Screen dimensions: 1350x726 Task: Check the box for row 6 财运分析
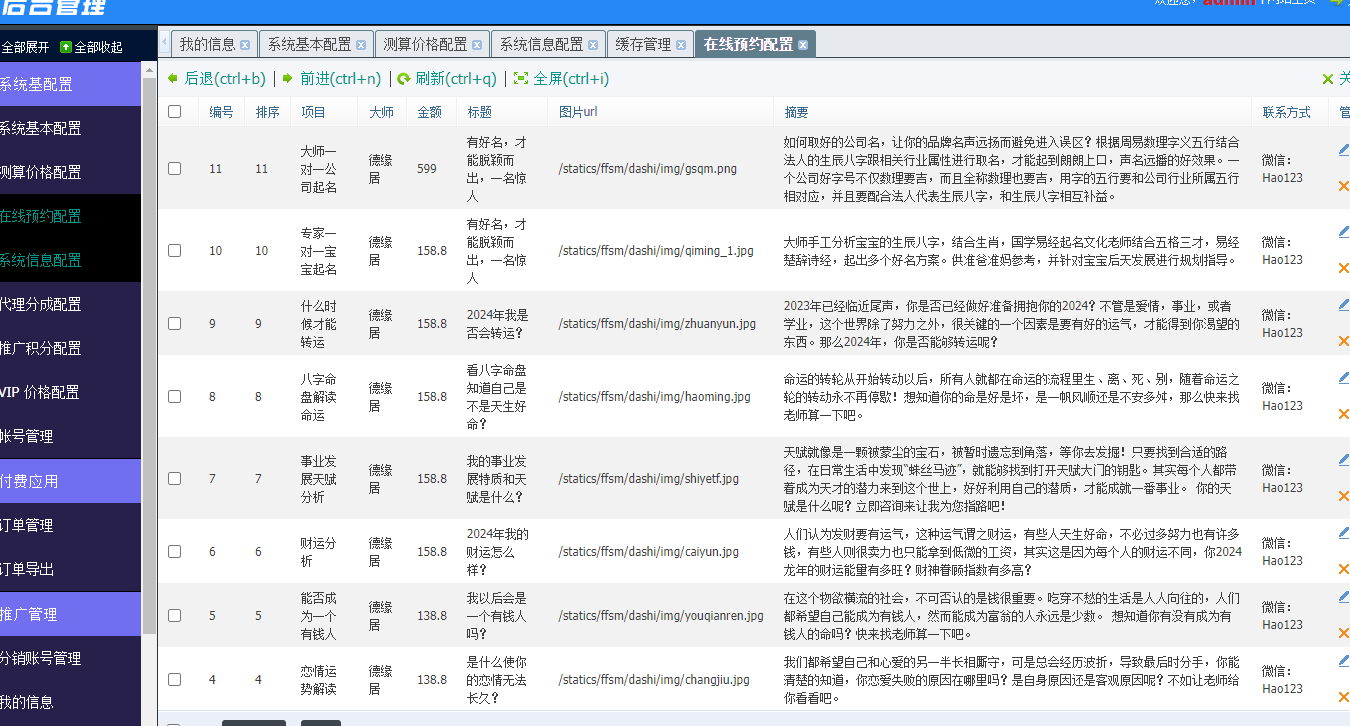pyautogui.click(x=175, y=552)
